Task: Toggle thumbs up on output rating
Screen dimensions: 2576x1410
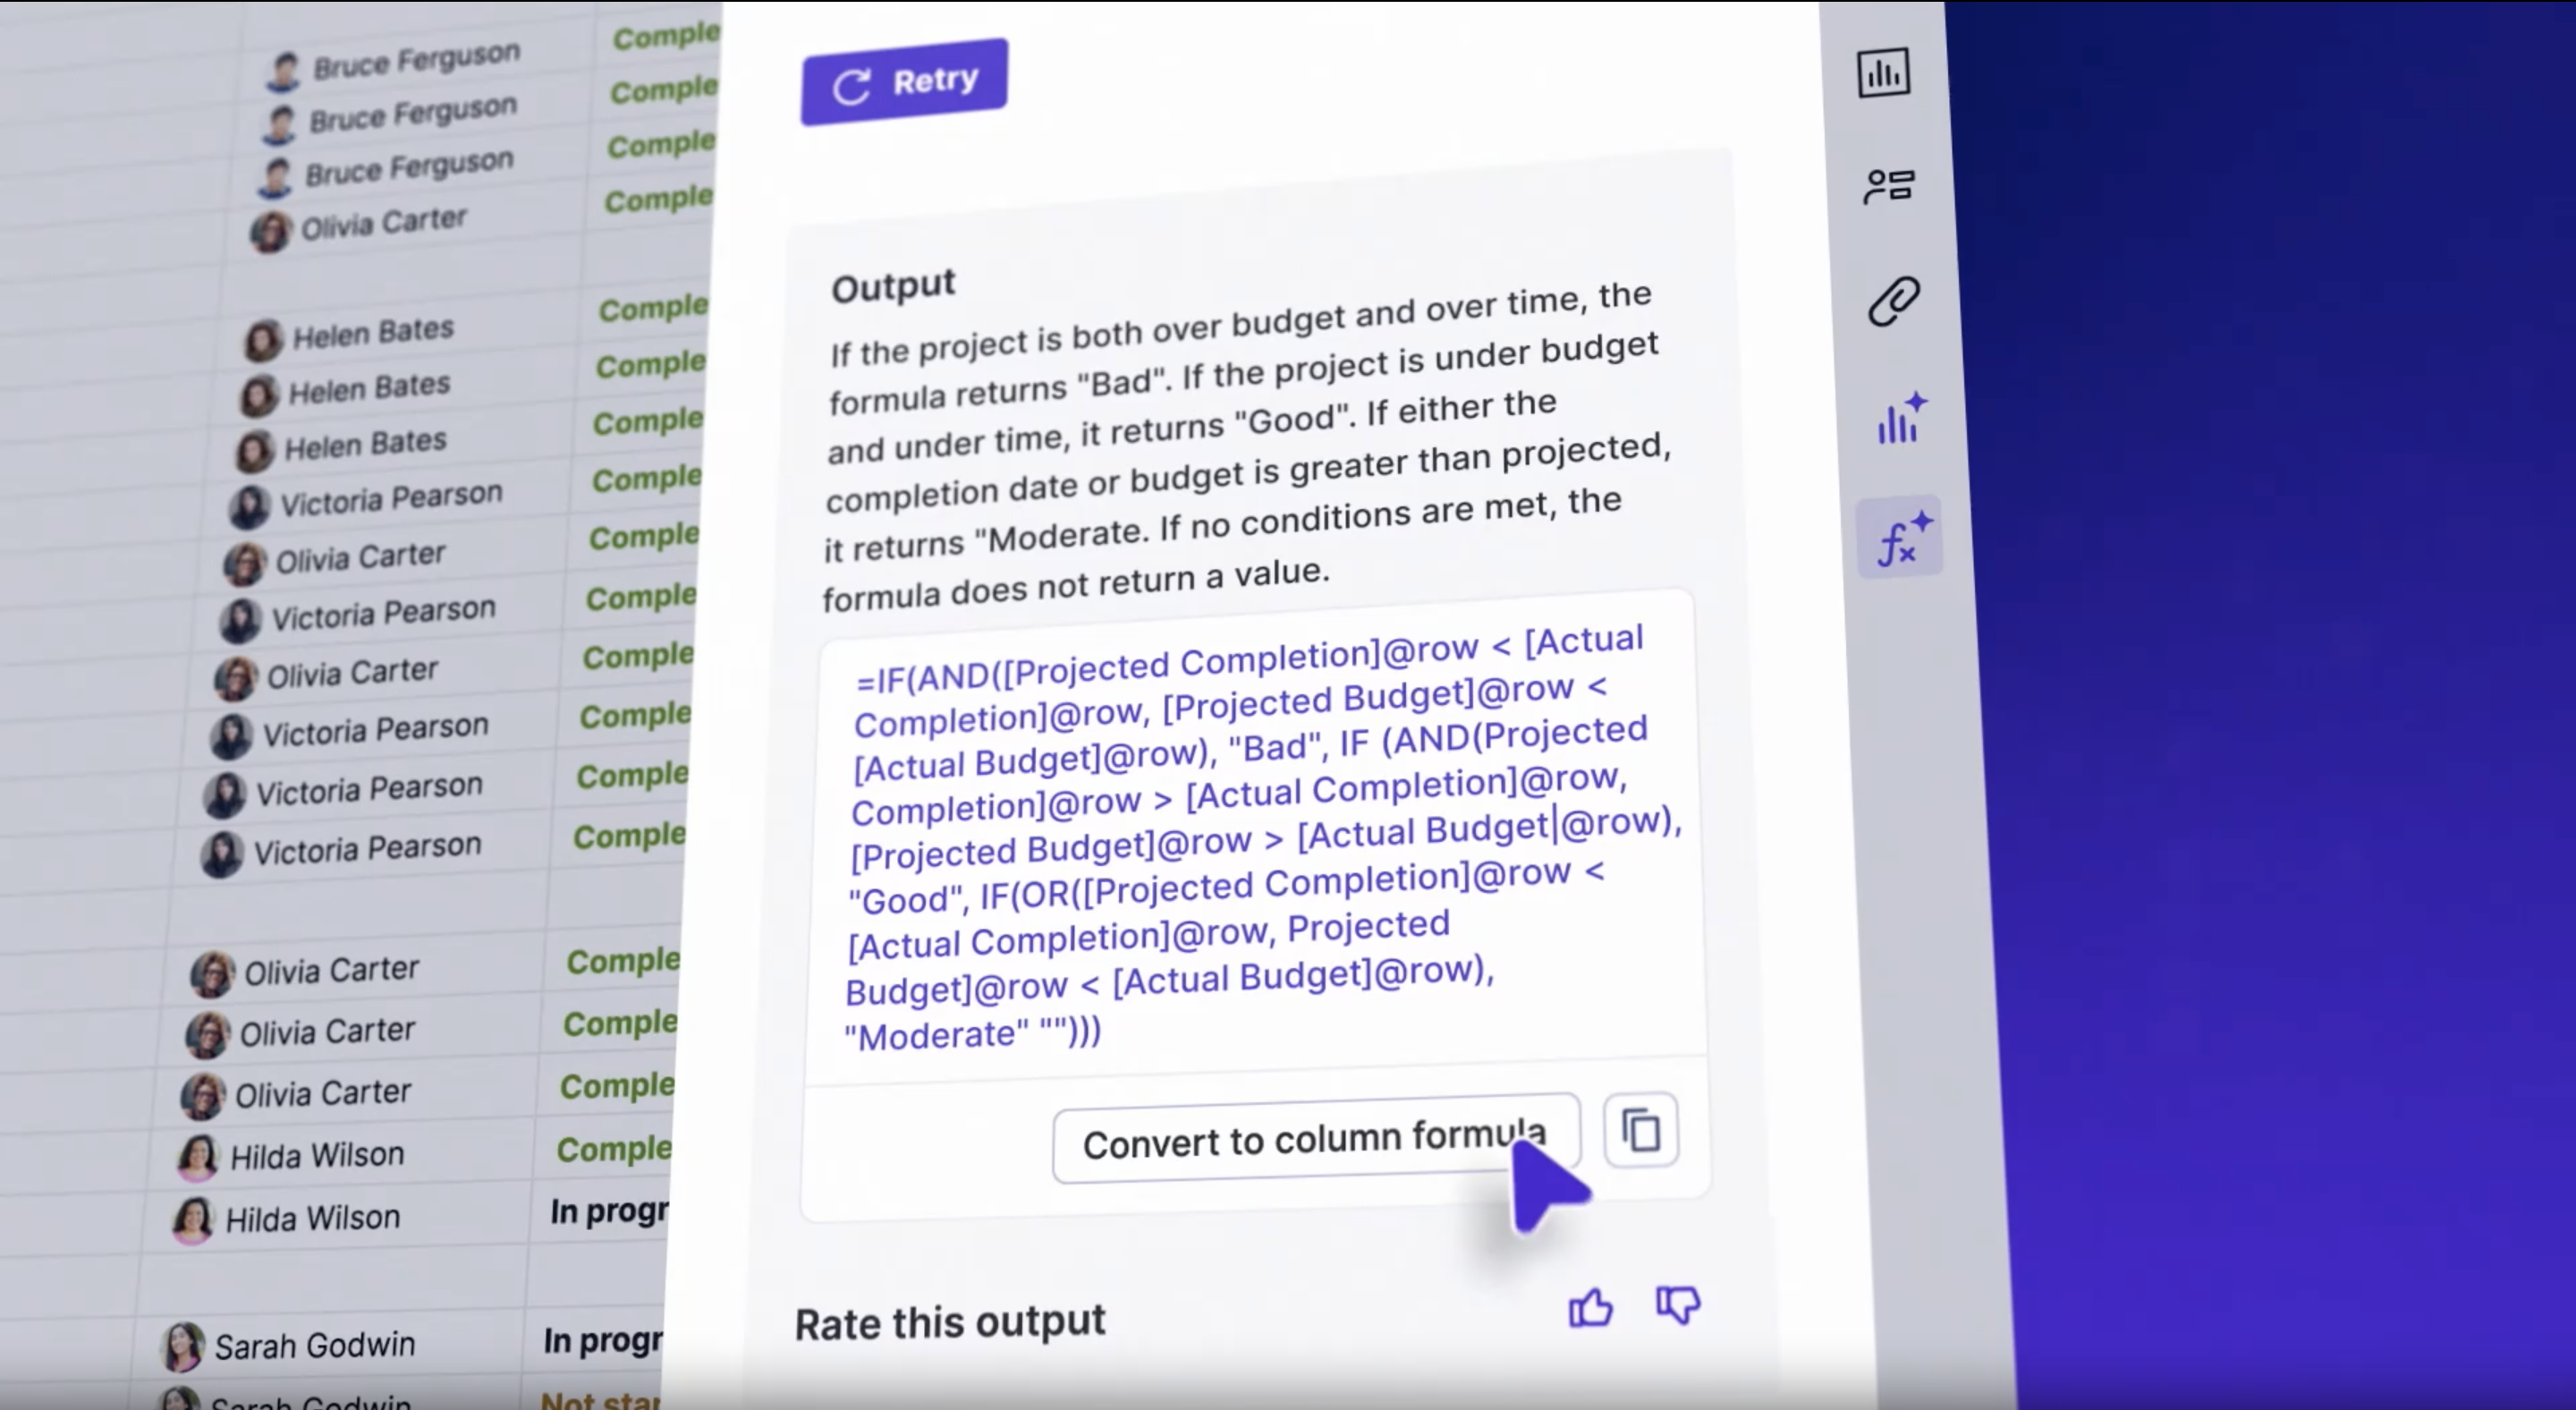Action: 1590,1307
